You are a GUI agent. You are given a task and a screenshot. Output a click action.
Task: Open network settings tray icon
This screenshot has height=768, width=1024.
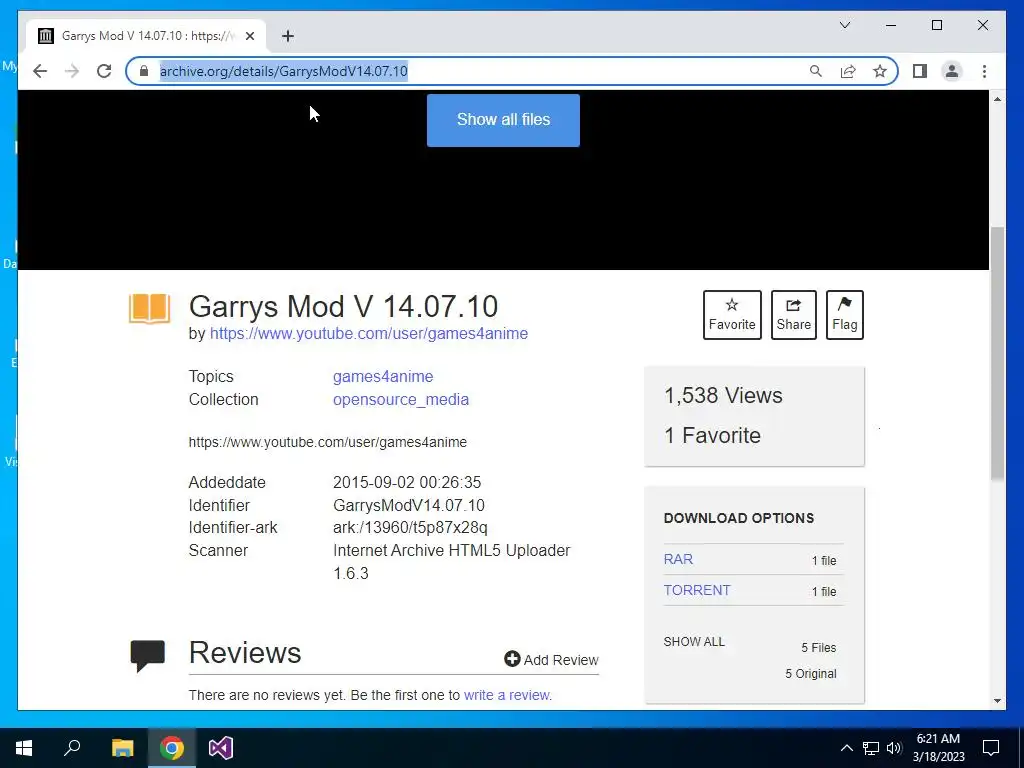(x=871, y=748)
